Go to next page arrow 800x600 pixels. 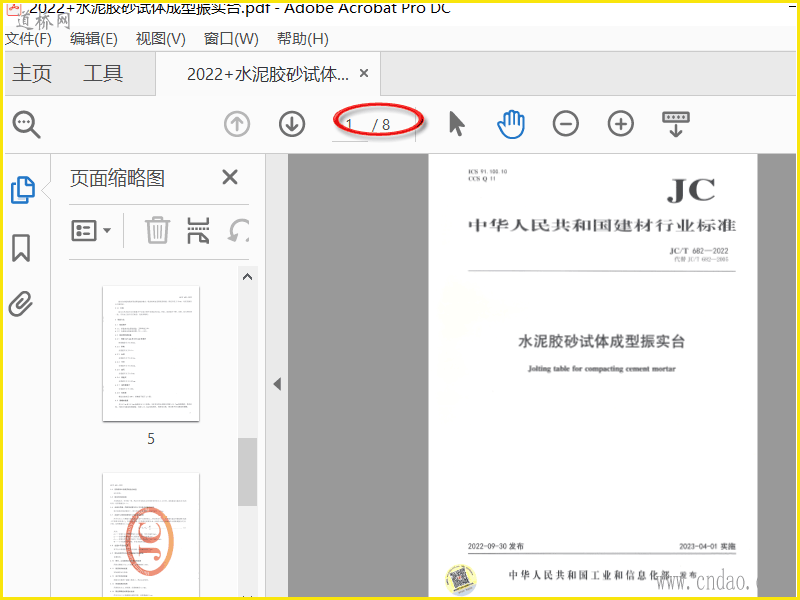pyautogui.click(x=292, y=124)
